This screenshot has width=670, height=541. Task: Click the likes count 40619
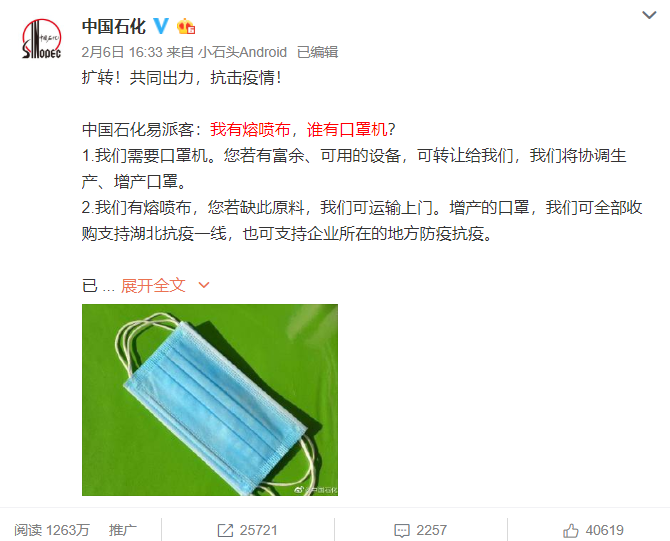pyautogui.click(x=605, y=530)
